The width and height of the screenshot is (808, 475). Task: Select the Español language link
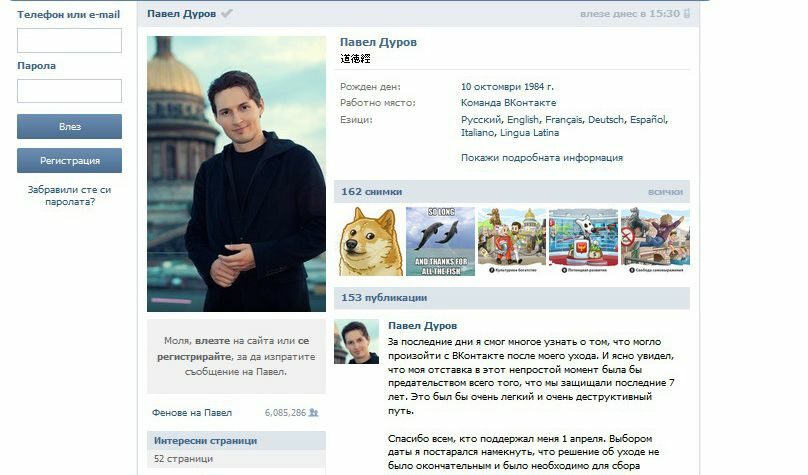pos(647,120)
